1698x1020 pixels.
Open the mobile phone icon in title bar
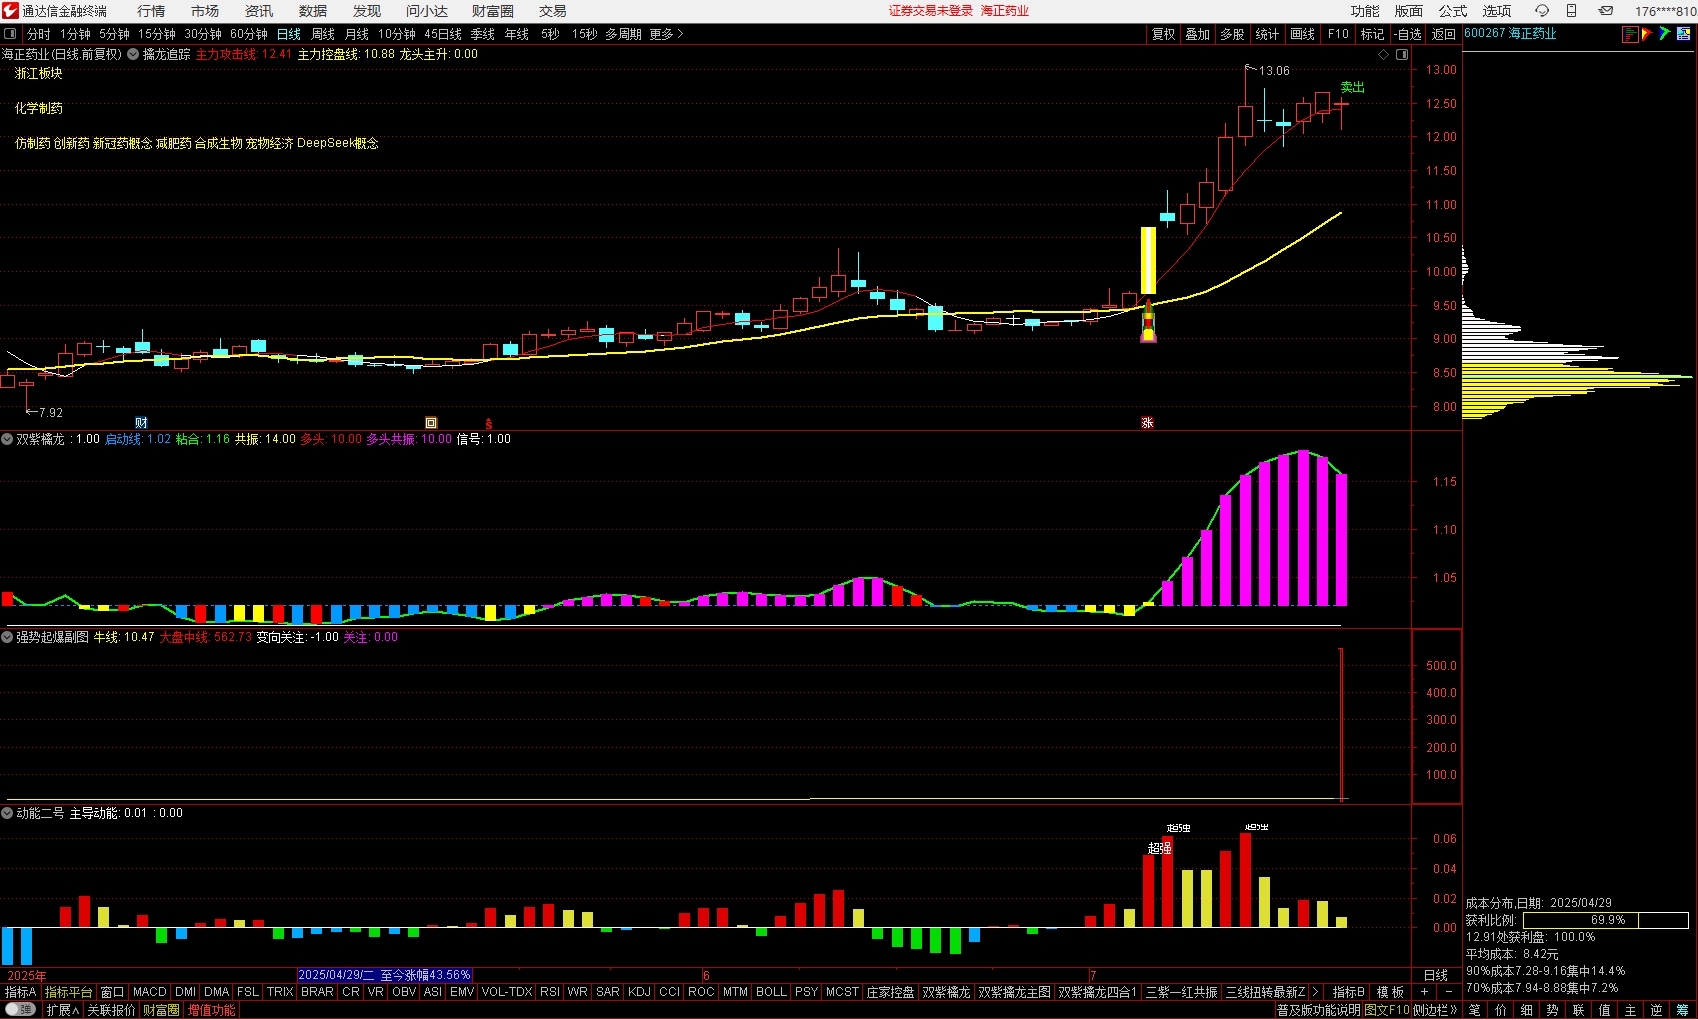click(1571, 11)
